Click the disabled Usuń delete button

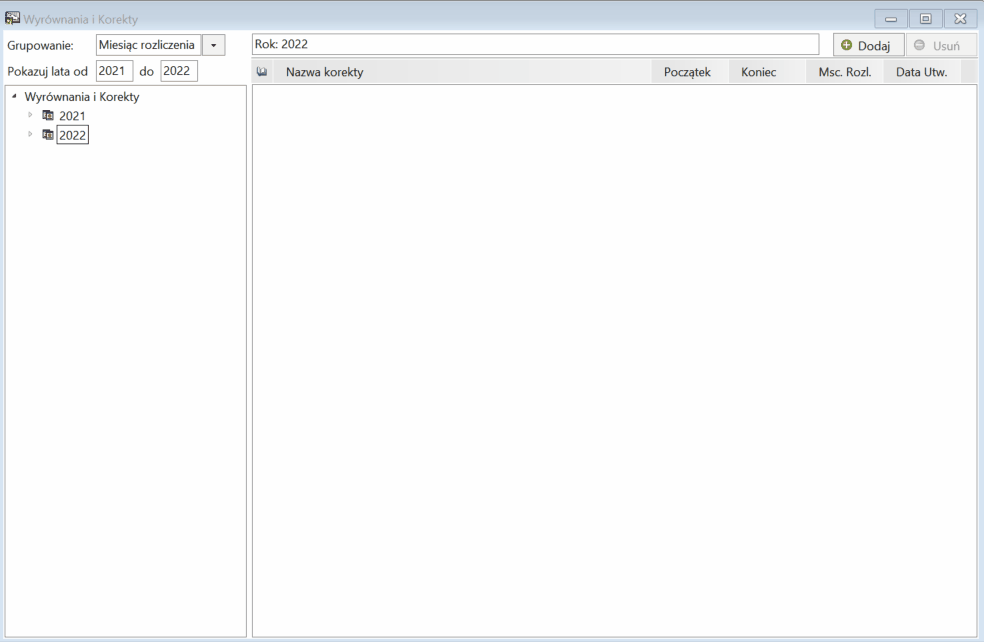tap(941, 45)
